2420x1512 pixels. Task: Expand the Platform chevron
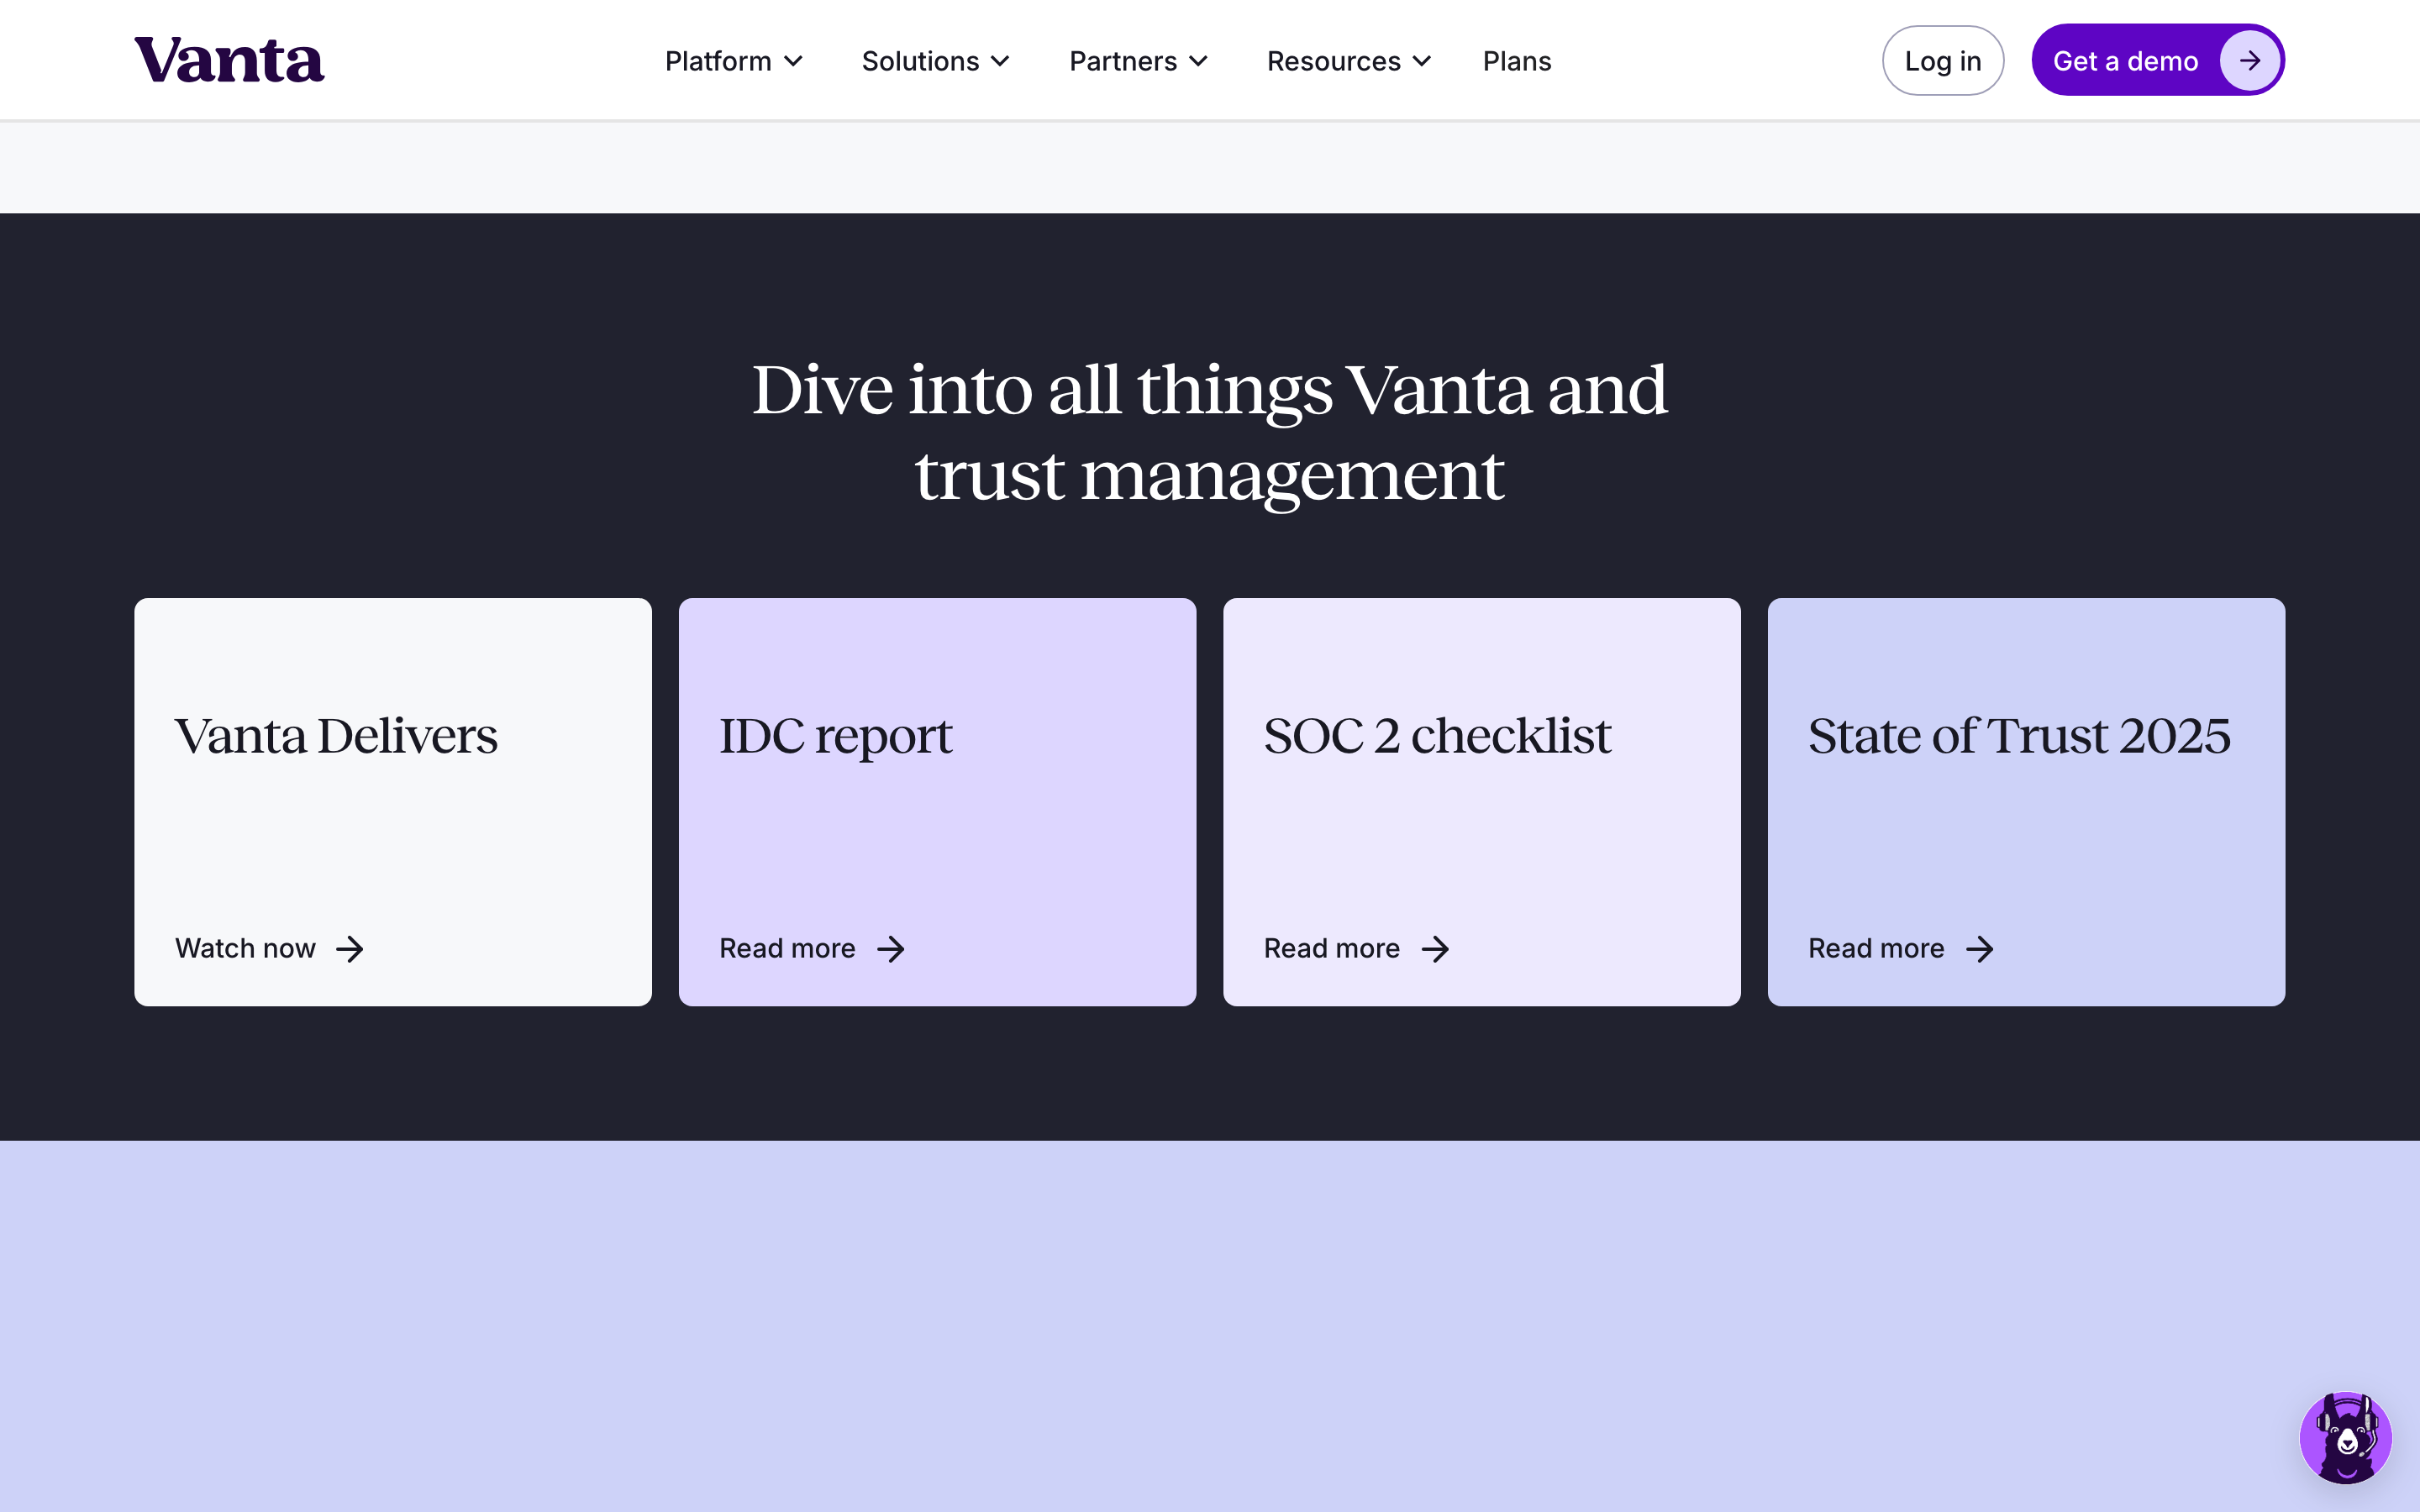click(794, 62)
